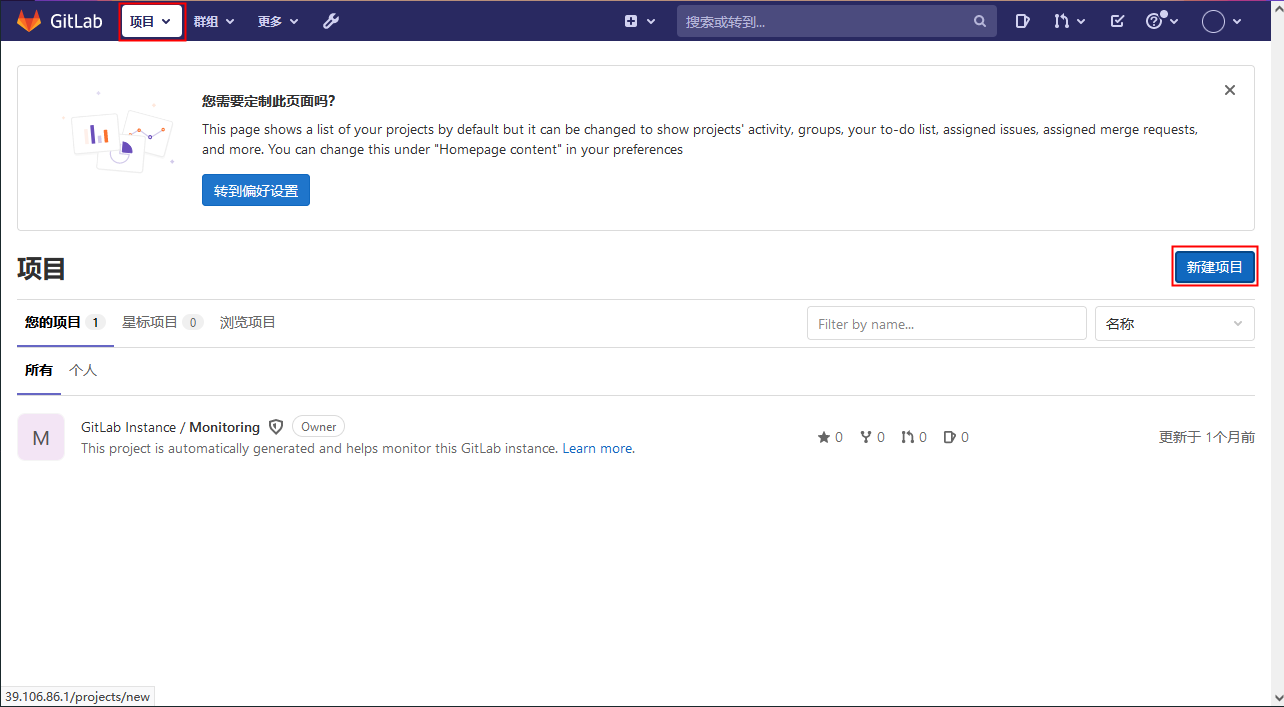Expand the 项目 dropdown menu
The width and height of the screenshot is (1284, 707).
(151, 21)
